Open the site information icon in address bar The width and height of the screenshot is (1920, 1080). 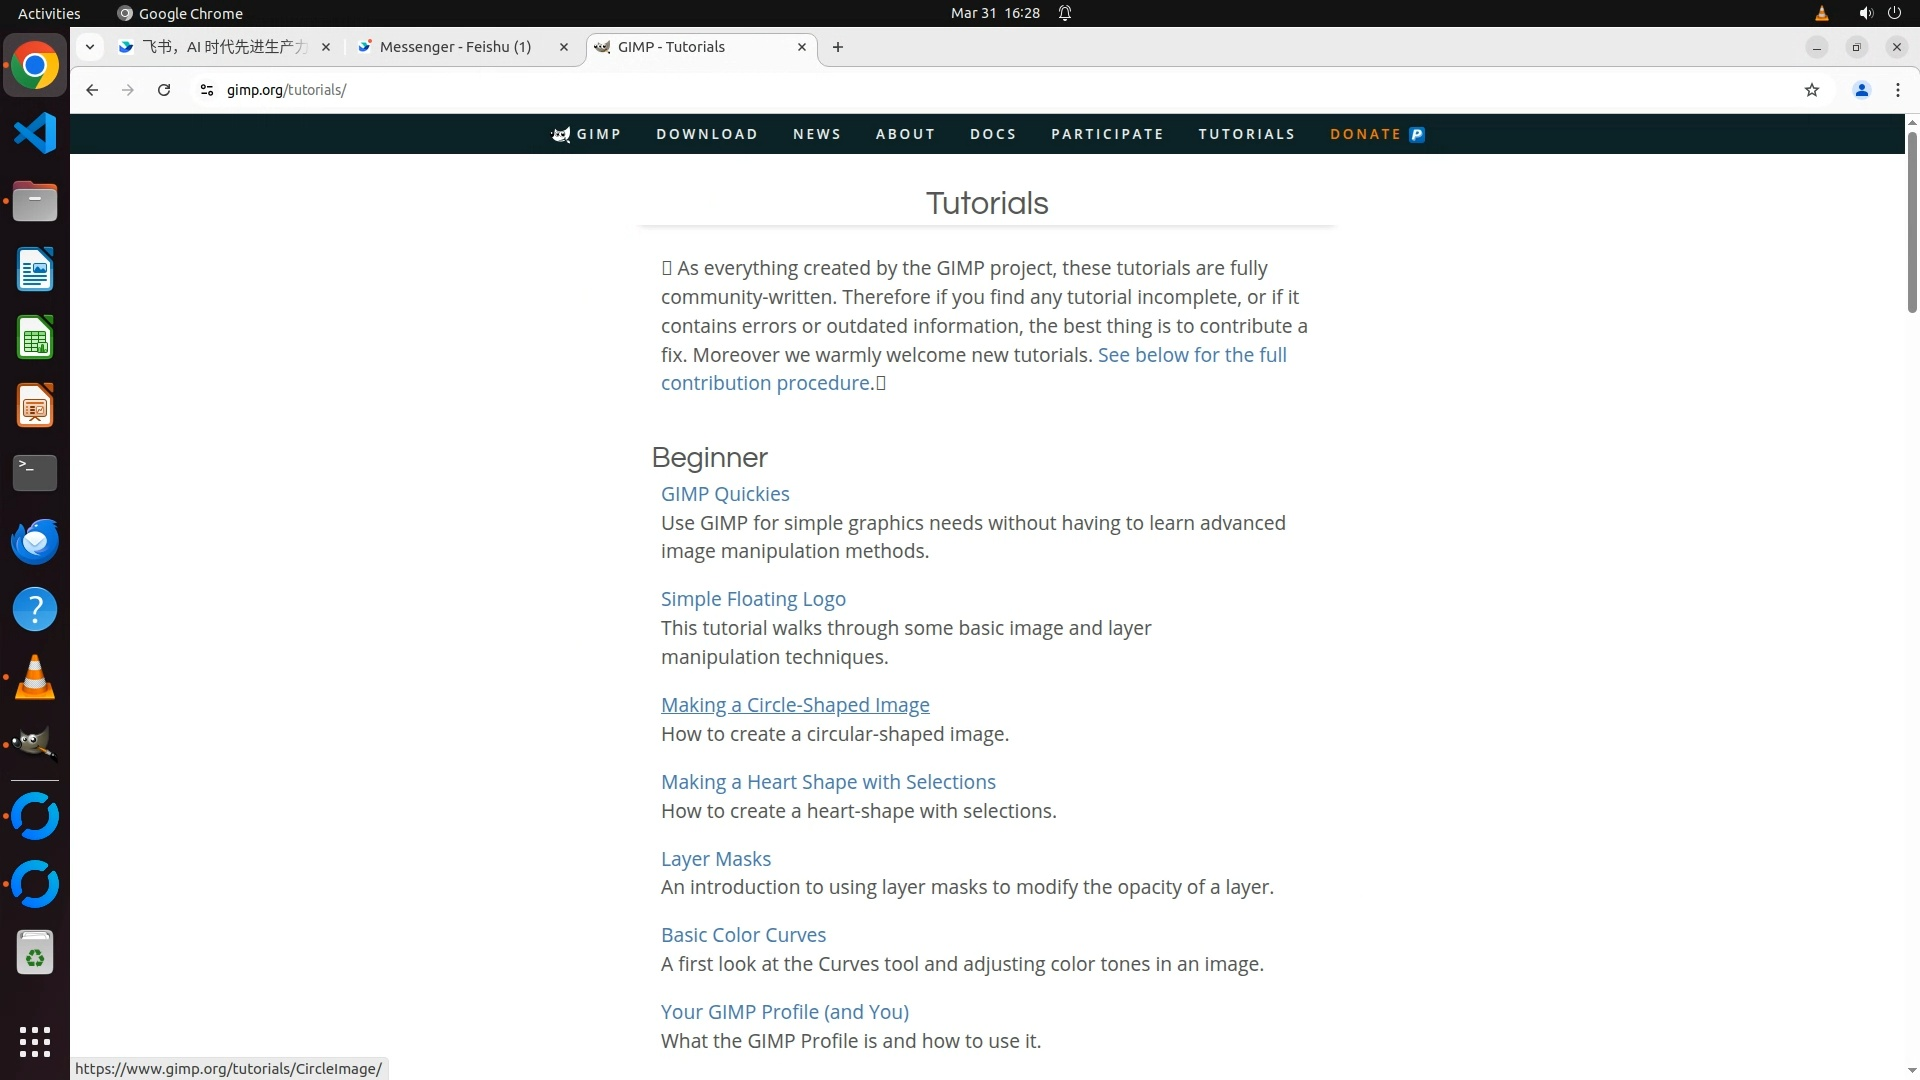[207, 90]
